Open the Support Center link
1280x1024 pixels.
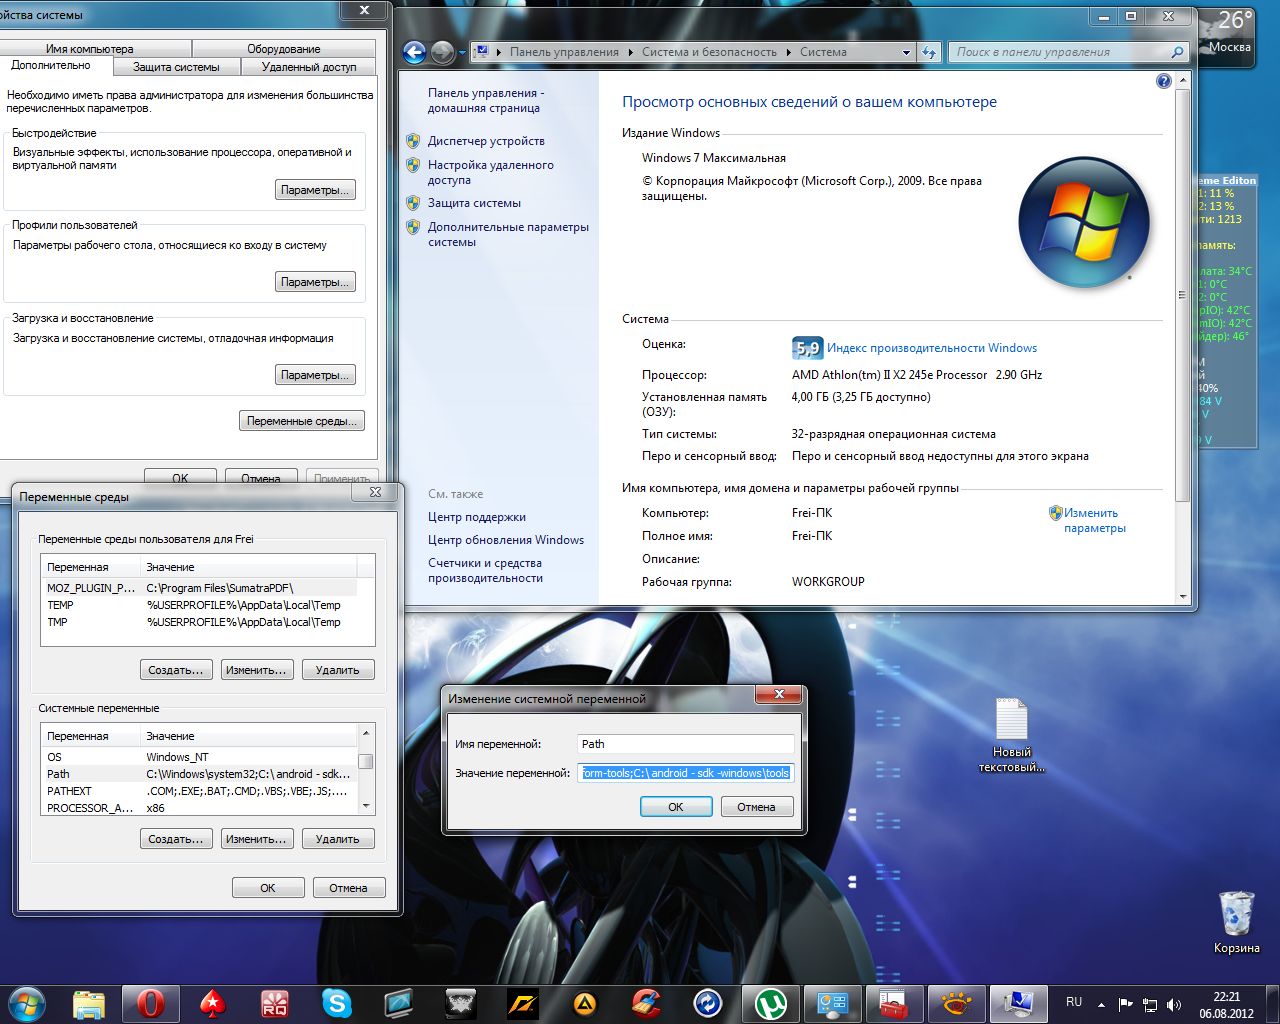tap(476, 517)
